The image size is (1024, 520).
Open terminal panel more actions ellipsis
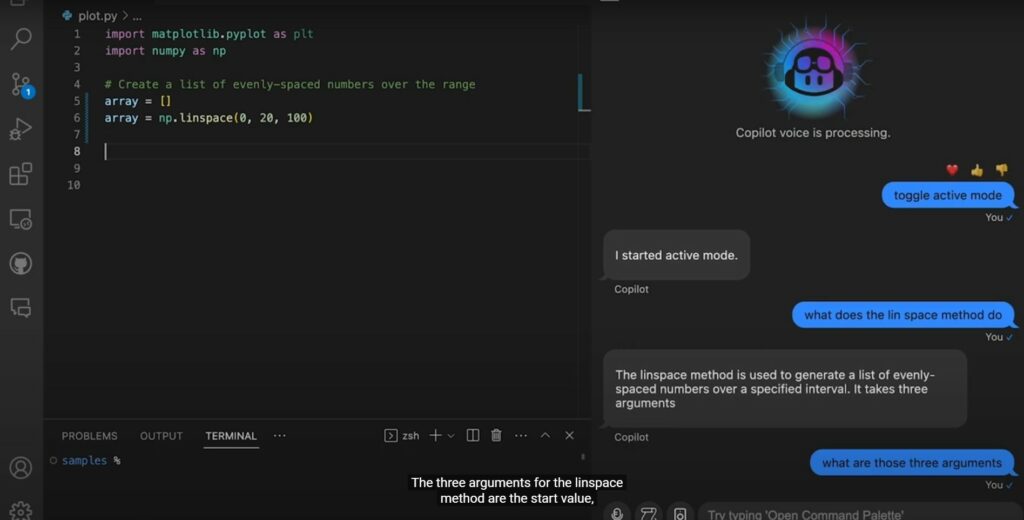[520, 436]
